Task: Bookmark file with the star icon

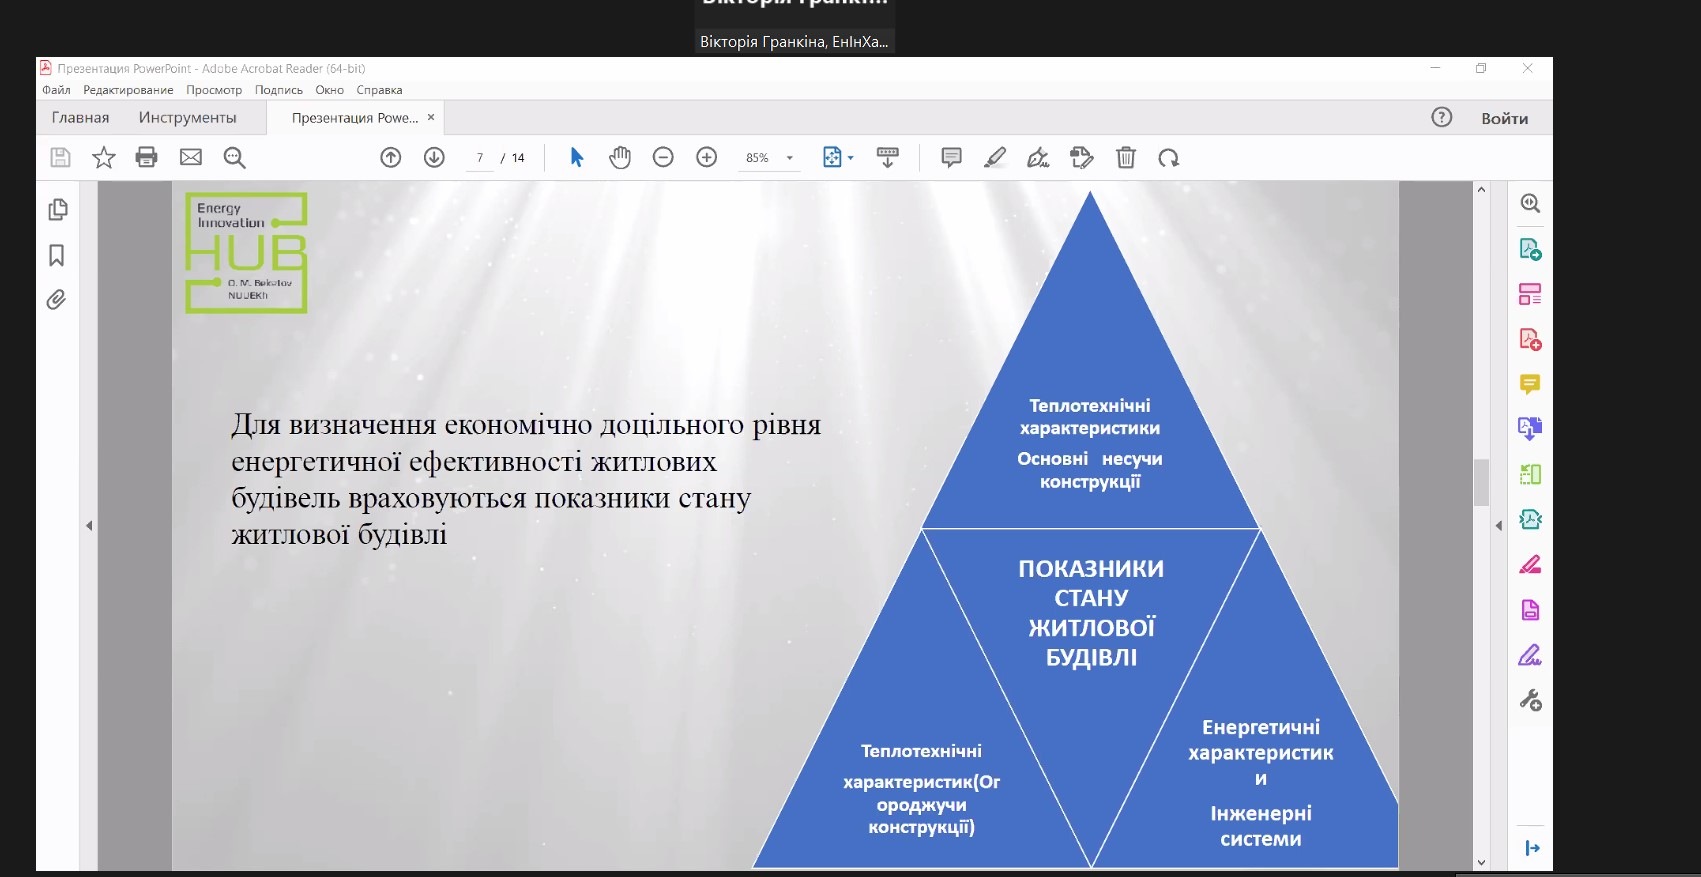Action: pos(104,157)
